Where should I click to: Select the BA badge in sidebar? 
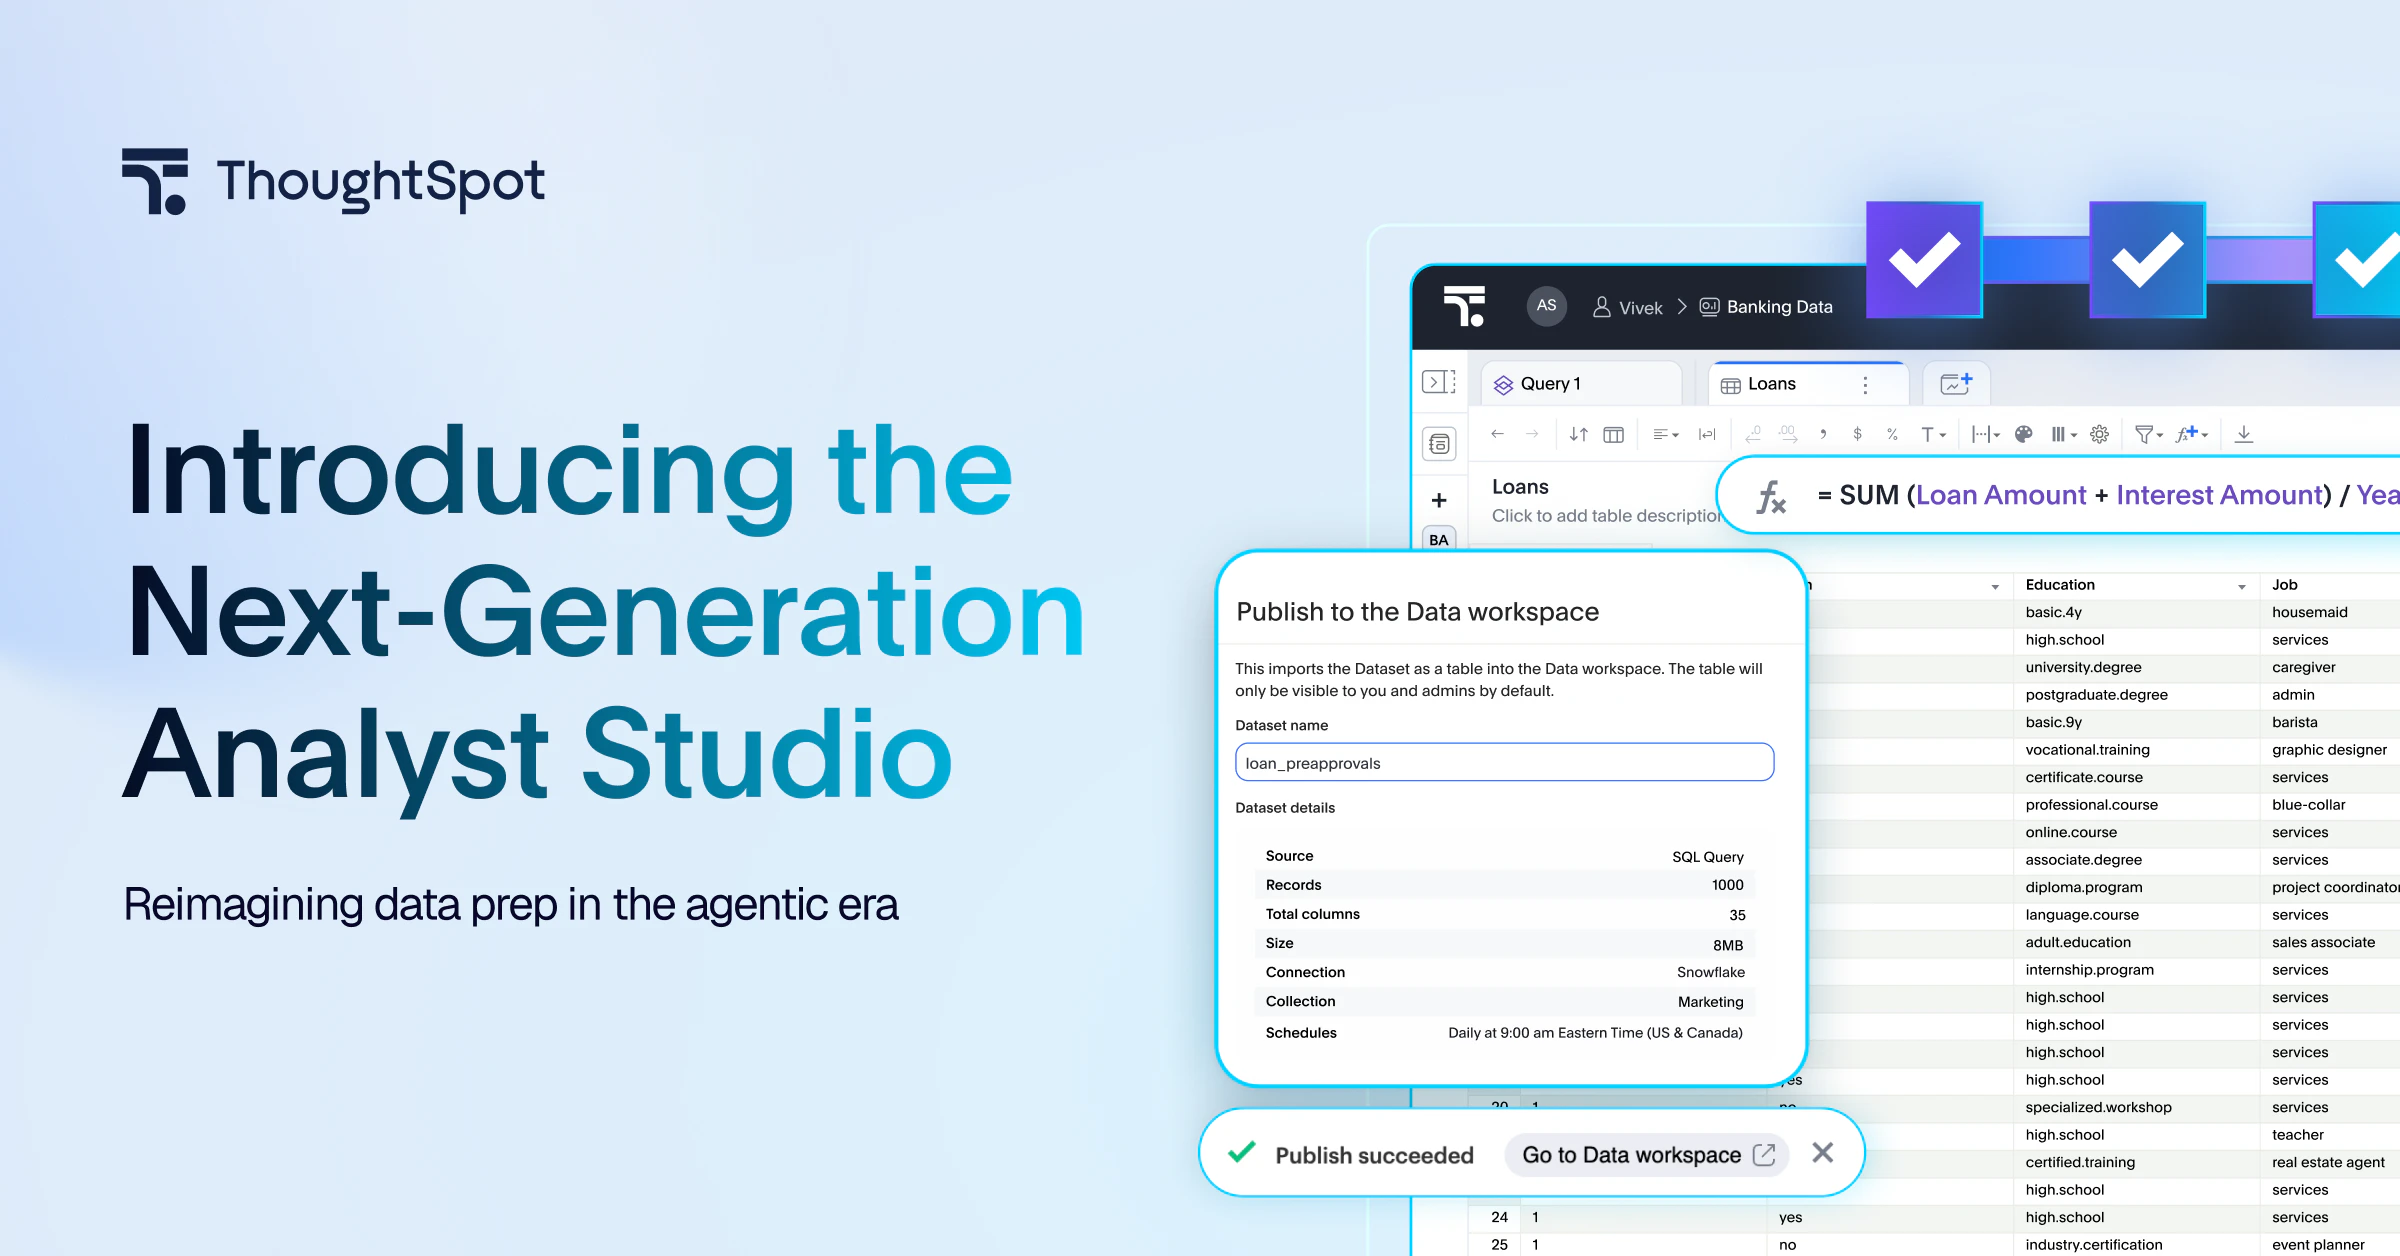coord(1439,539)
